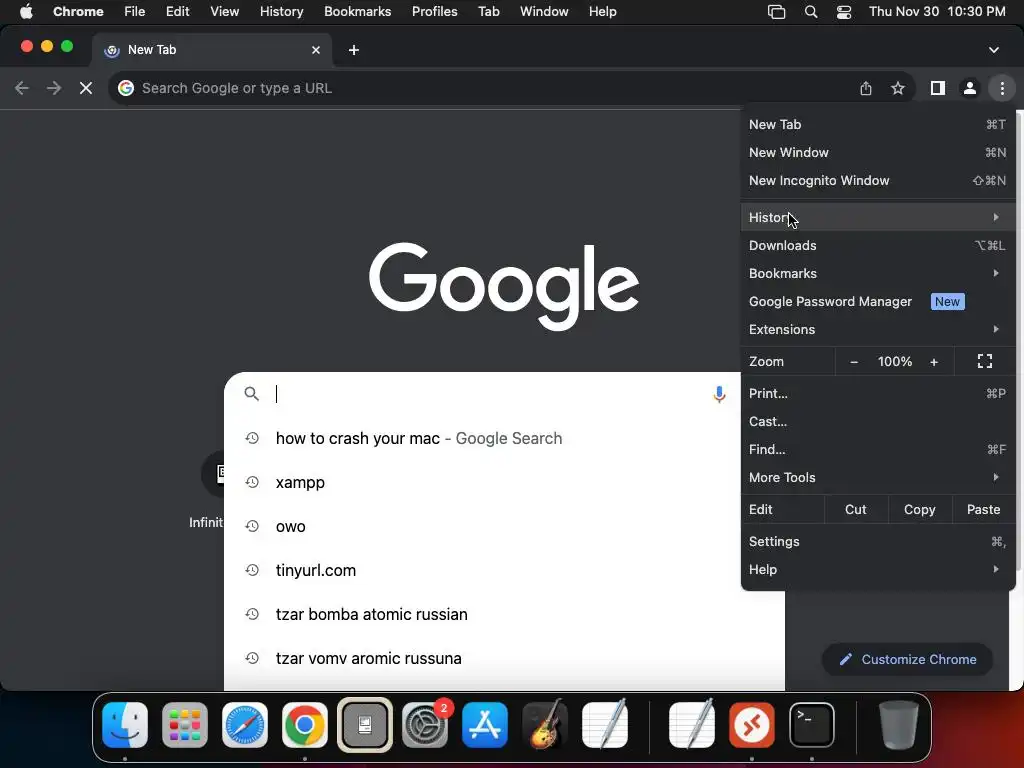
Task: Click the share icon in address bar
Action: click(866, 88)
